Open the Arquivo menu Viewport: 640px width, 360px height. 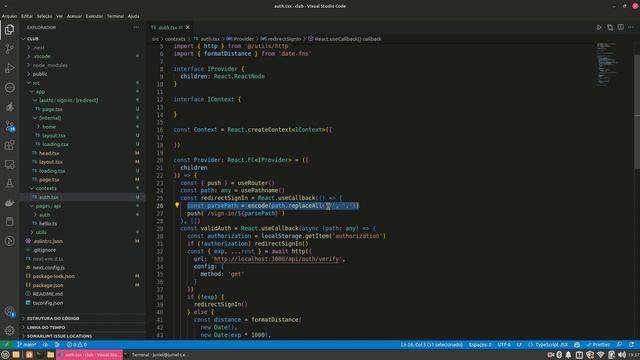tap(9, 16)
